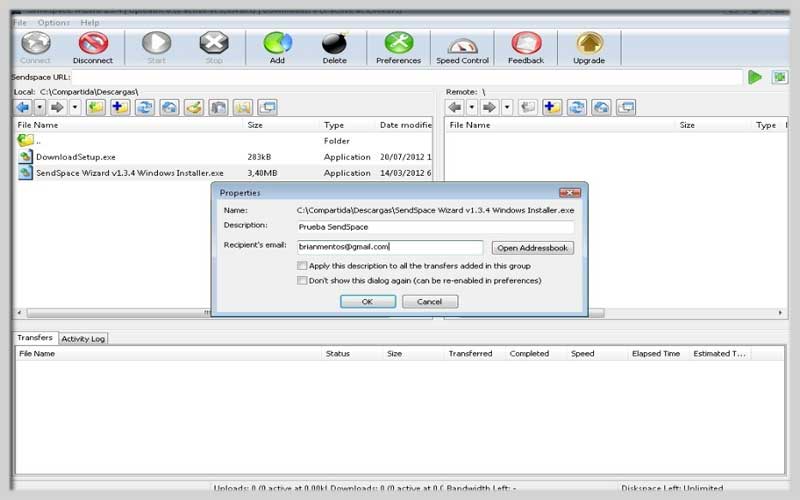Image resolution: width=800 pixels, height=500 pixels.
Task: Switch to the Transfers tab
Action: click(x=35, y=338)
